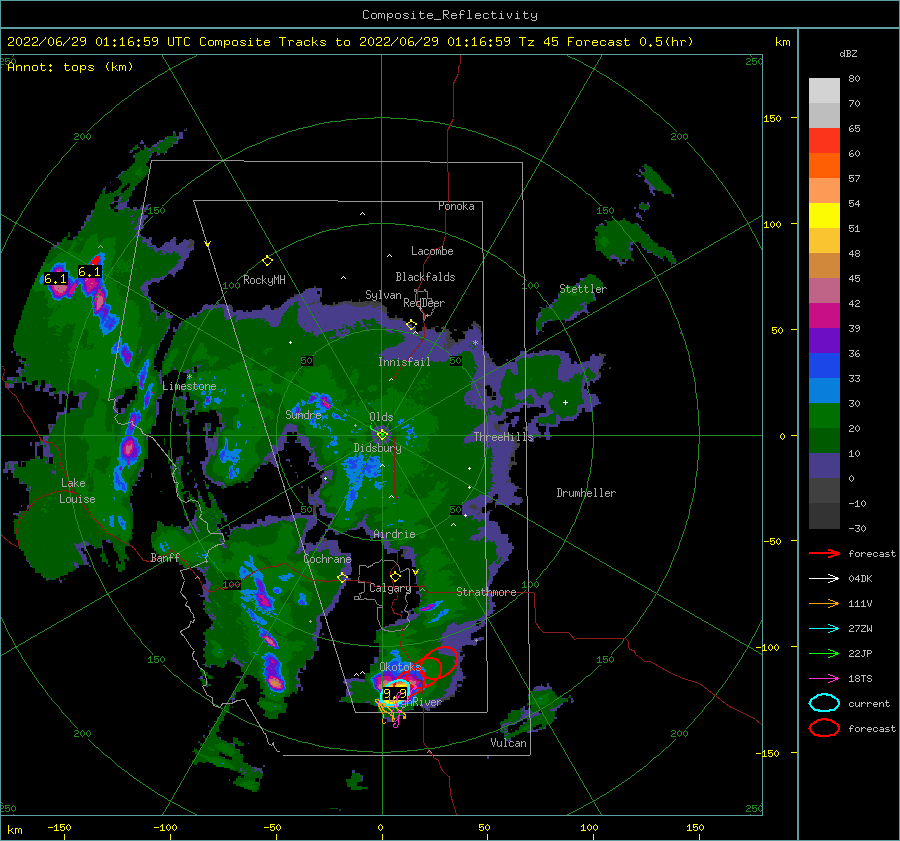The height and width of the screenshot is (841, 900).
Task: Click the red forecast storm ellipse near Okotoks
Action: (x=439, y=663)
